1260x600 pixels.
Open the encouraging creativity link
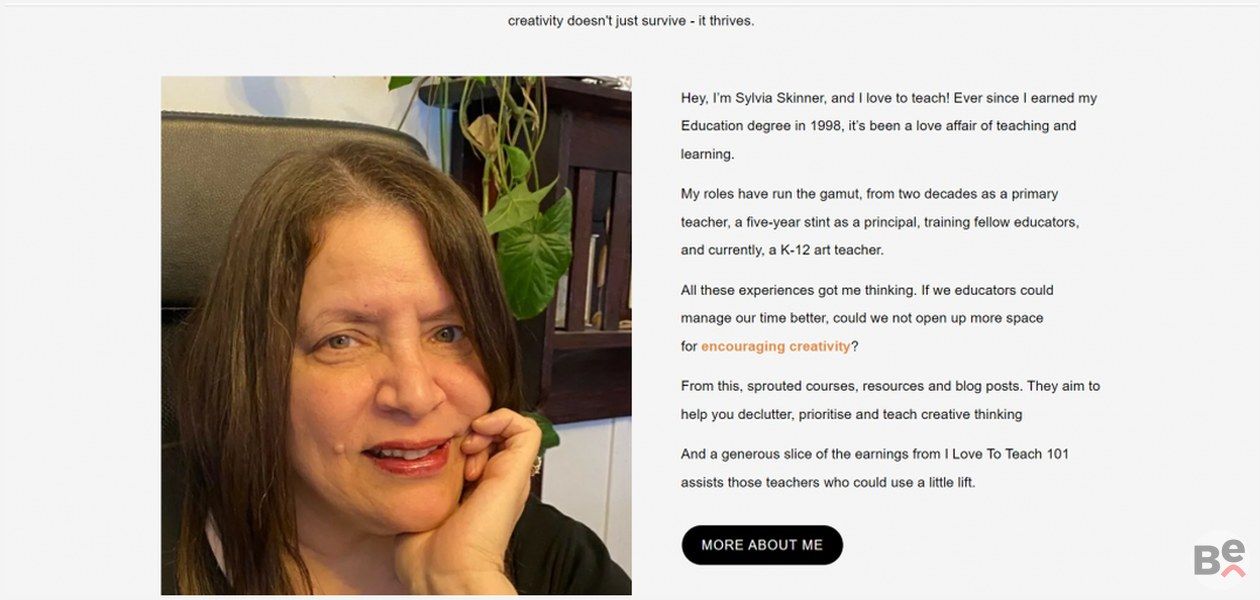click(x=775, y=346)
